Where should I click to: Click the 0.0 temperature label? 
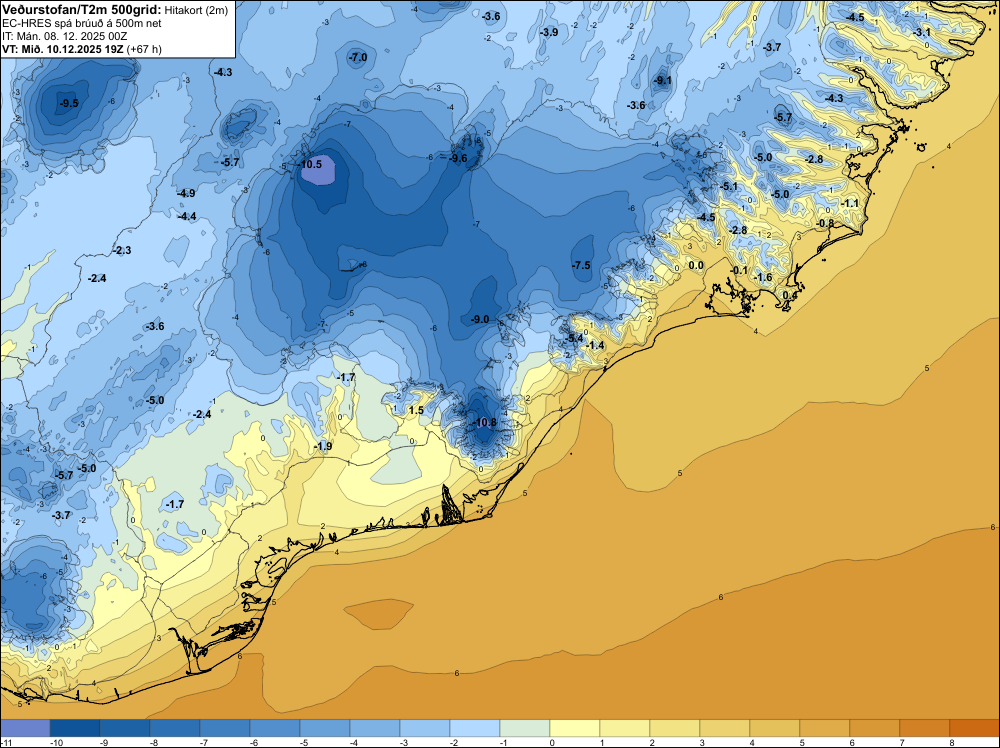coord(696,265)
